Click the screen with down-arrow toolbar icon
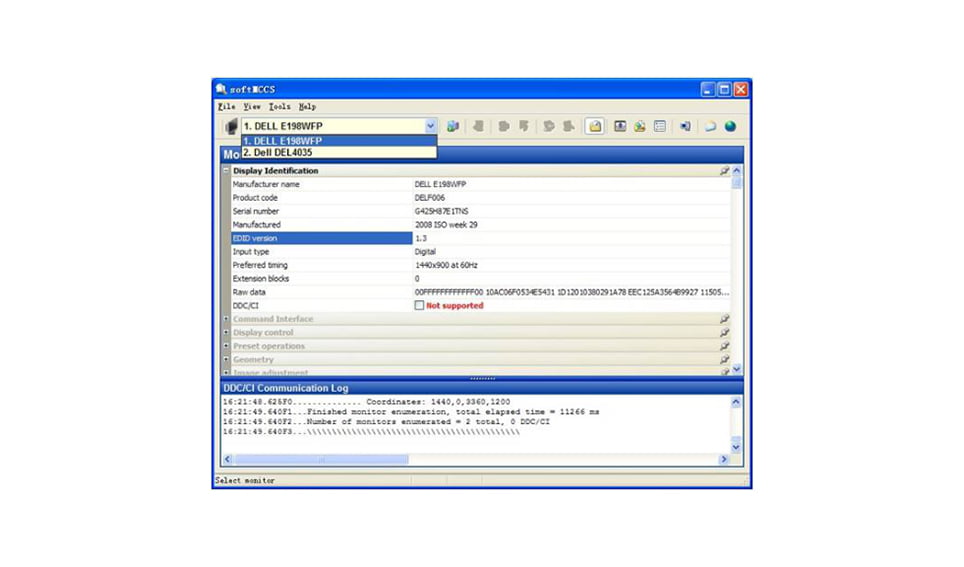The height and width of the screenshot is (567, 964). click(620, 126)
